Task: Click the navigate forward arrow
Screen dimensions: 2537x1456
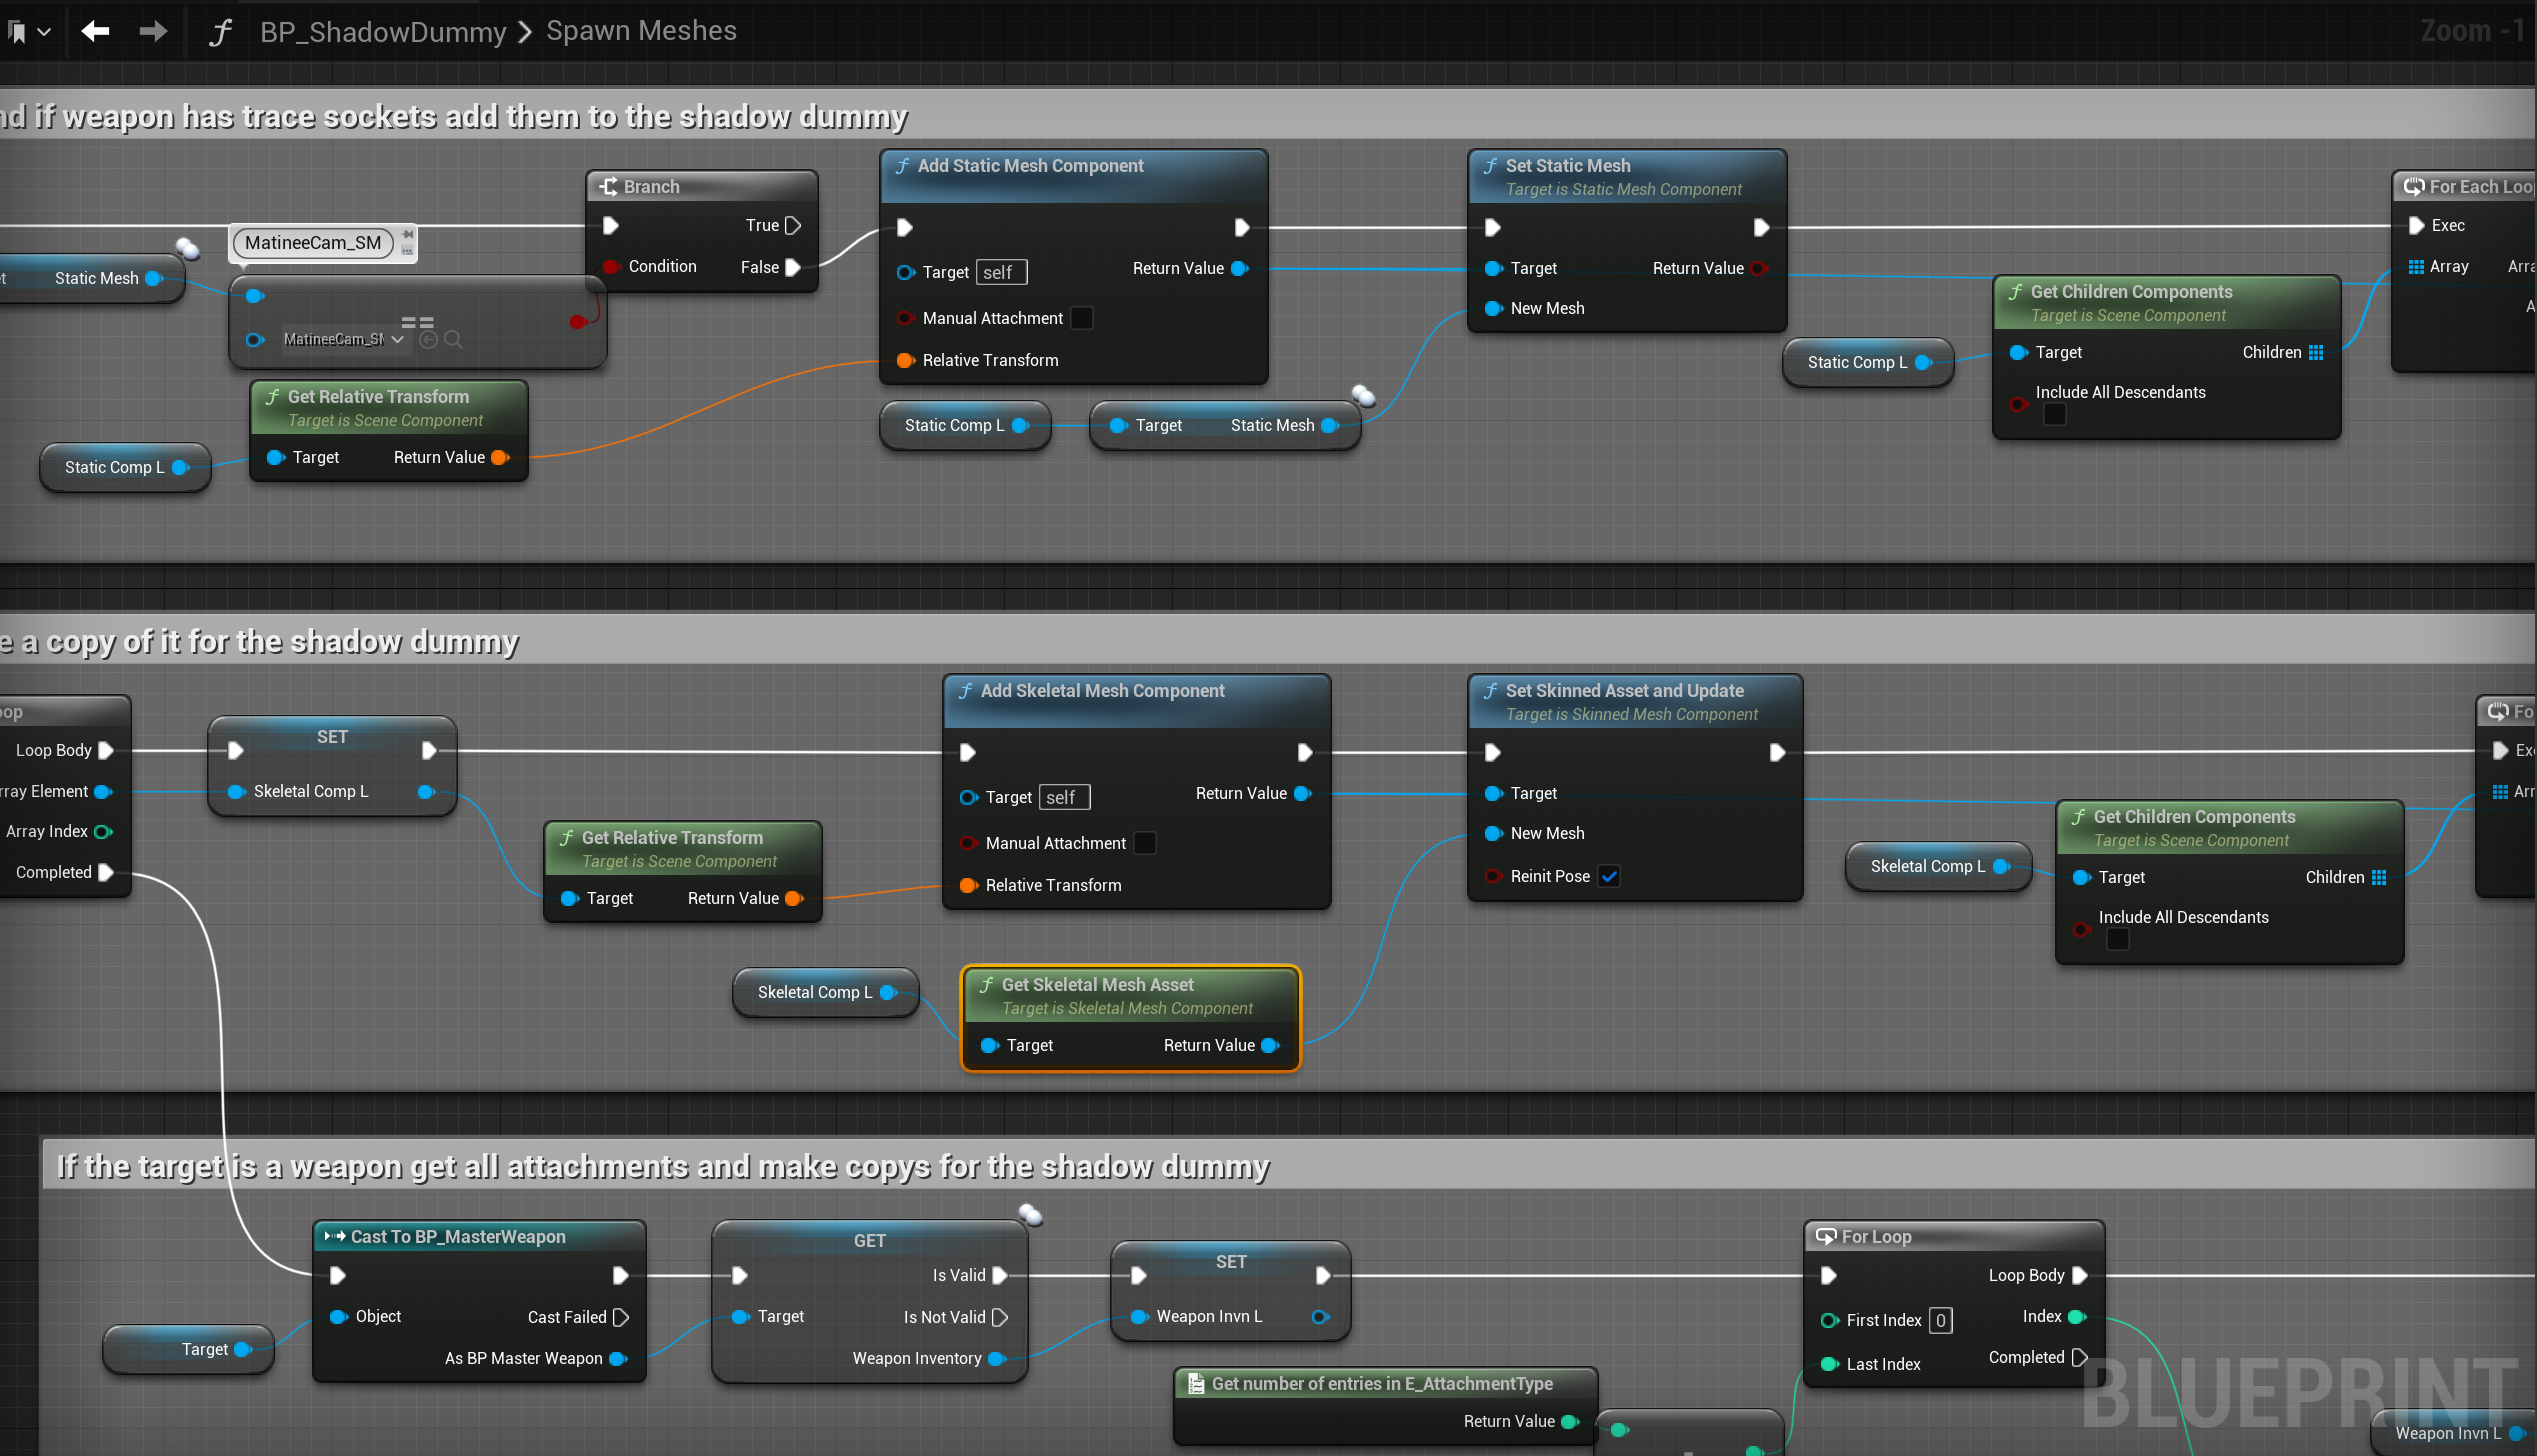Action: 152,31
